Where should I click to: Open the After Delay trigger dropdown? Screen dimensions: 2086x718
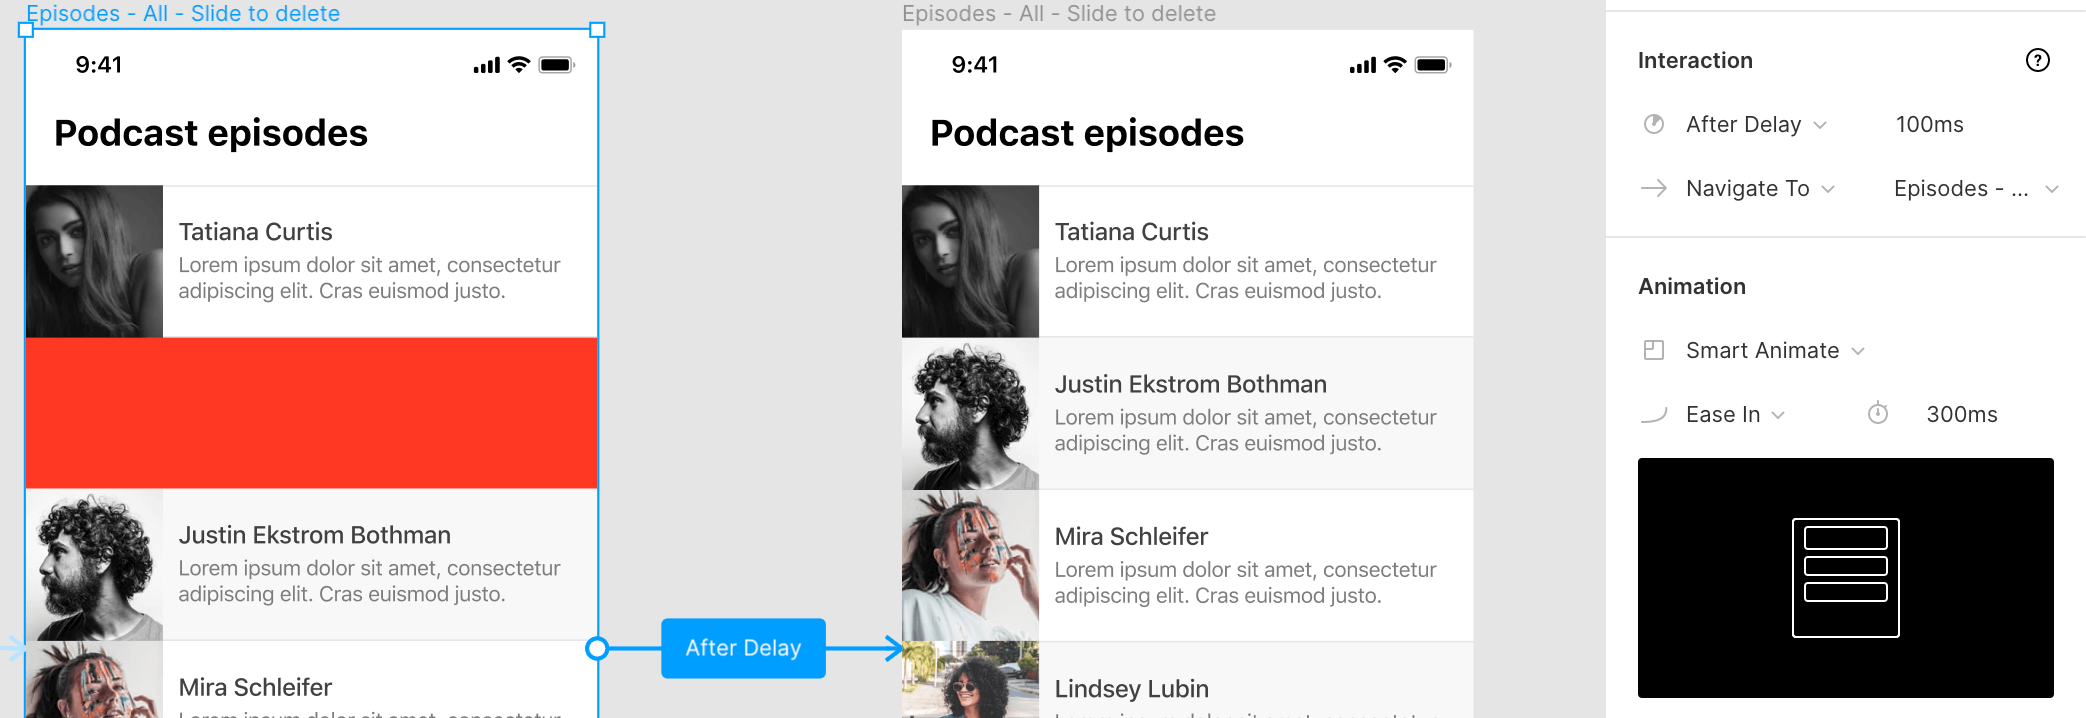(1756, 124)
